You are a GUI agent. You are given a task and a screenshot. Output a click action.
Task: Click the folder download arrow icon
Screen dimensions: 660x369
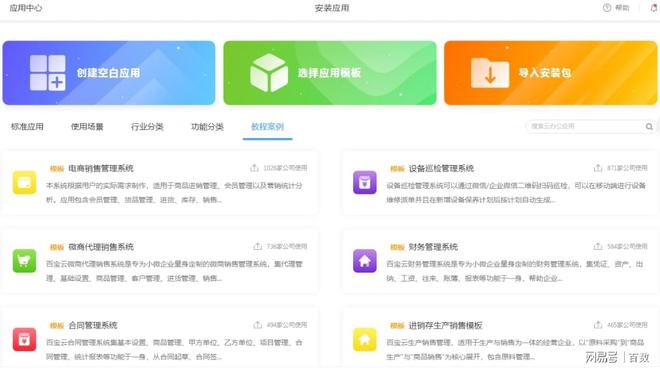coord(490,73)
